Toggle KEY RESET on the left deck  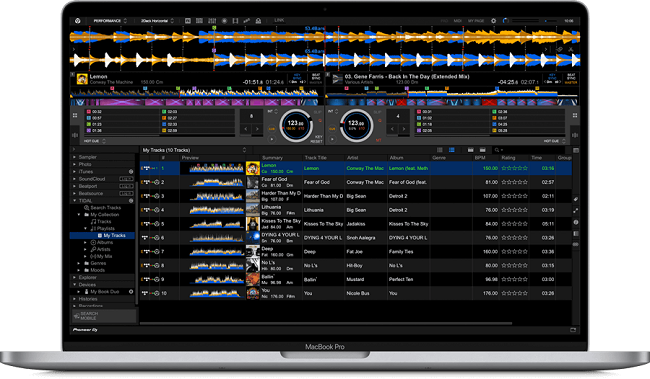(317, 139)
